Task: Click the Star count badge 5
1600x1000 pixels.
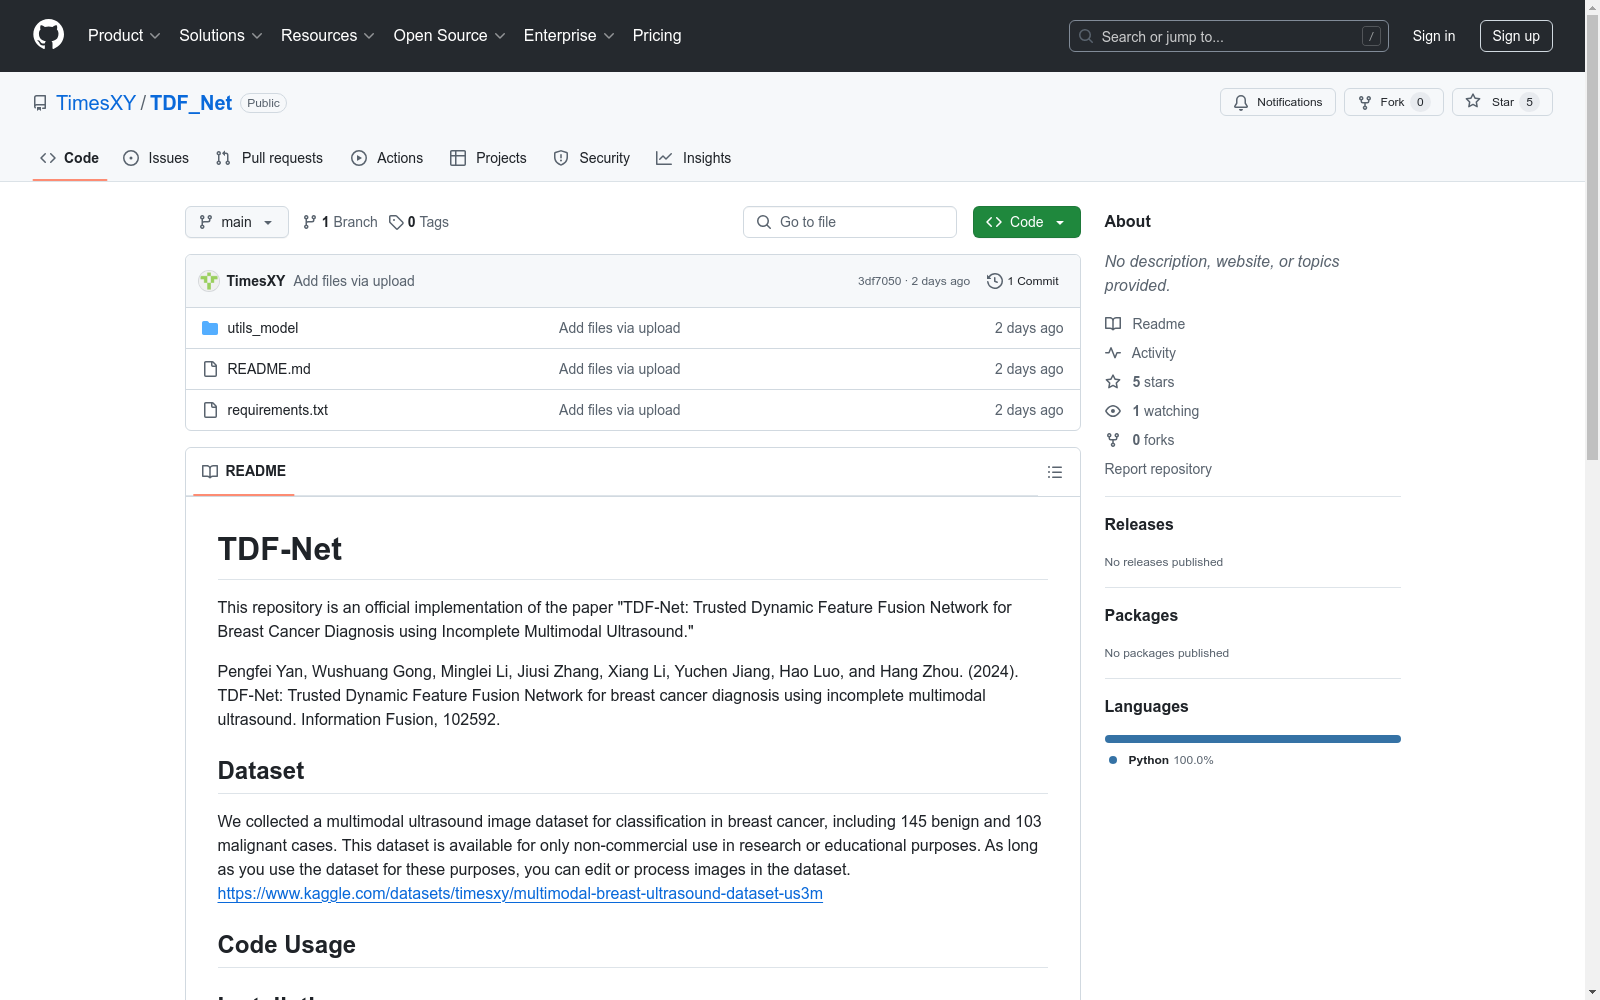Action: point(1529,102)
